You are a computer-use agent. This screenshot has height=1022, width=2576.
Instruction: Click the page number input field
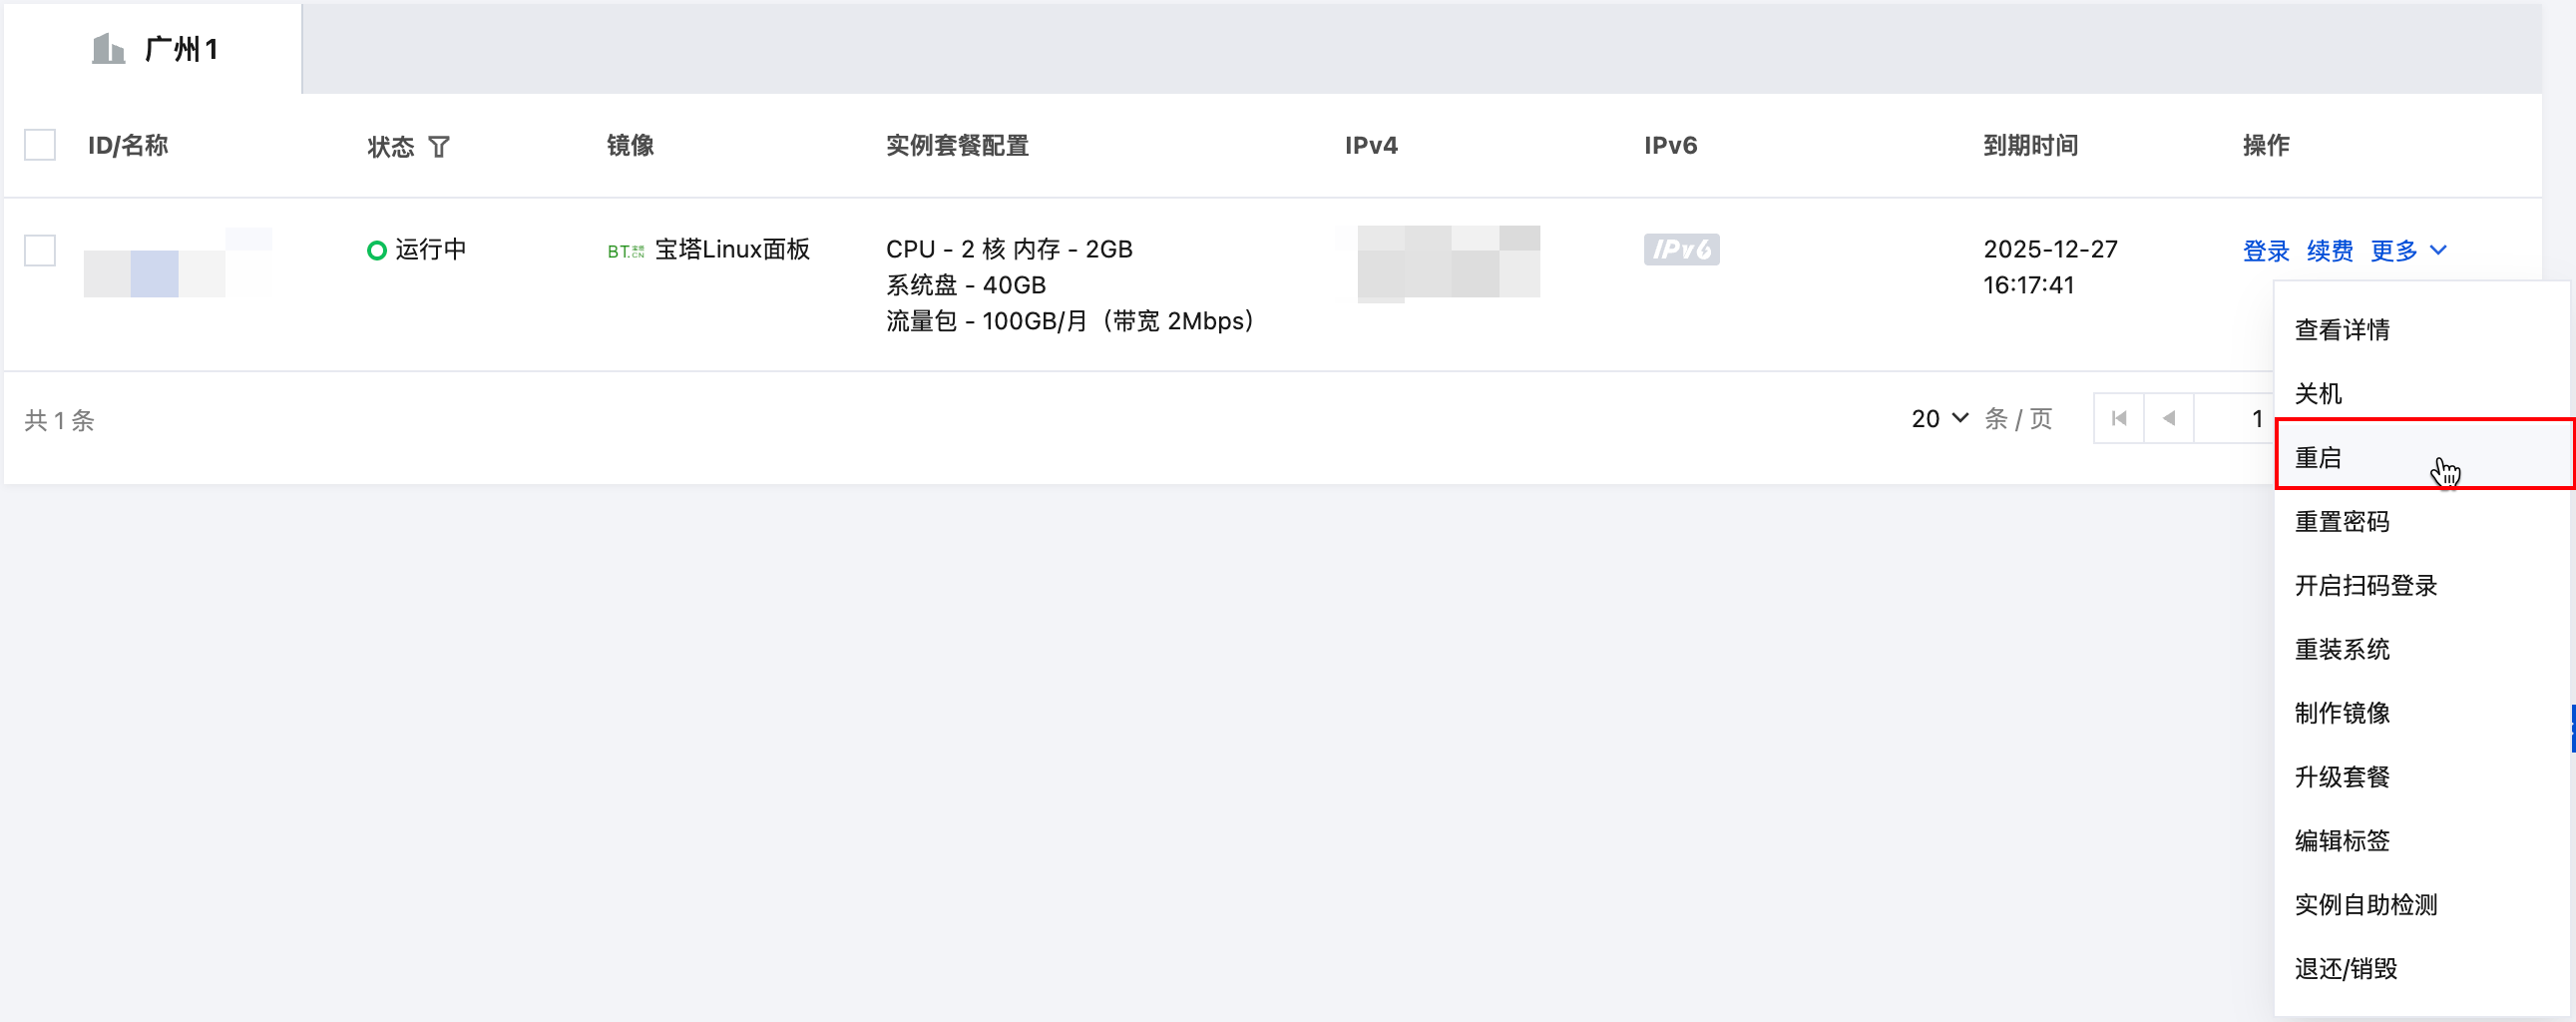coord(2237,418)
